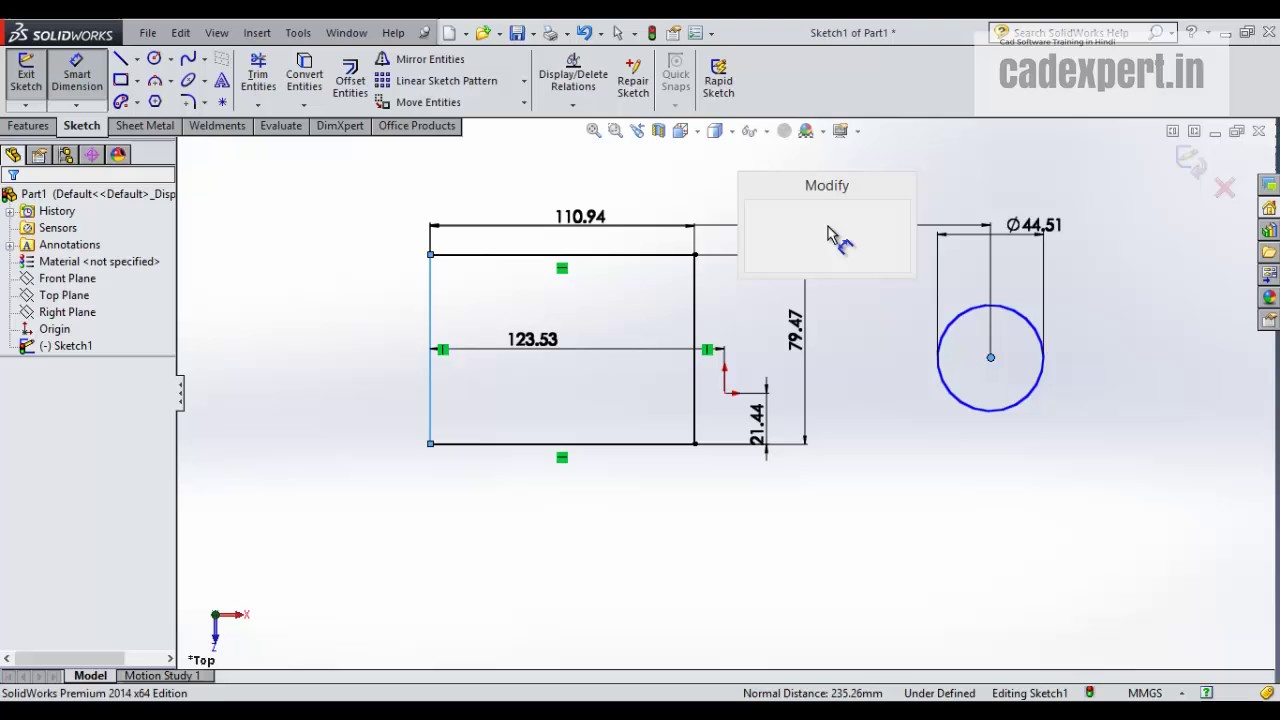Open the DimXpertManager tab icon

[92, 155]
